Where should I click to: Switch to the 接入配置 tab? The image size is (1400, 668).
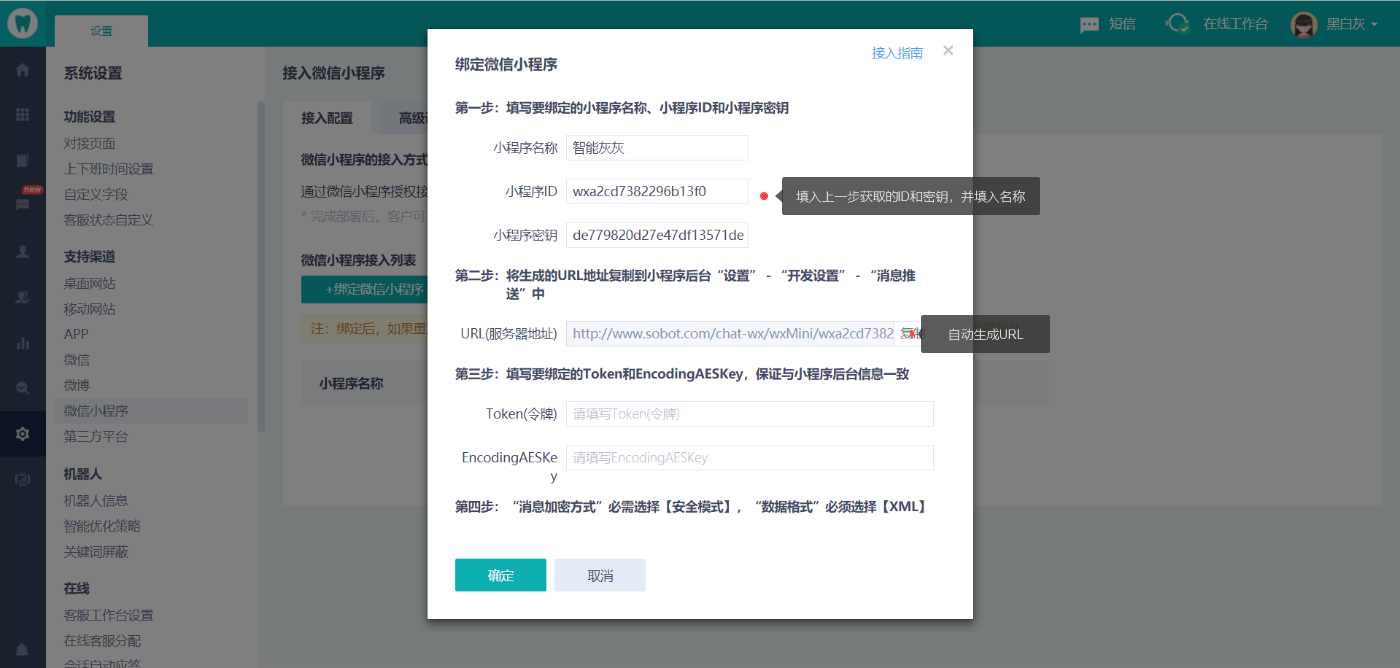click(327, 118)
